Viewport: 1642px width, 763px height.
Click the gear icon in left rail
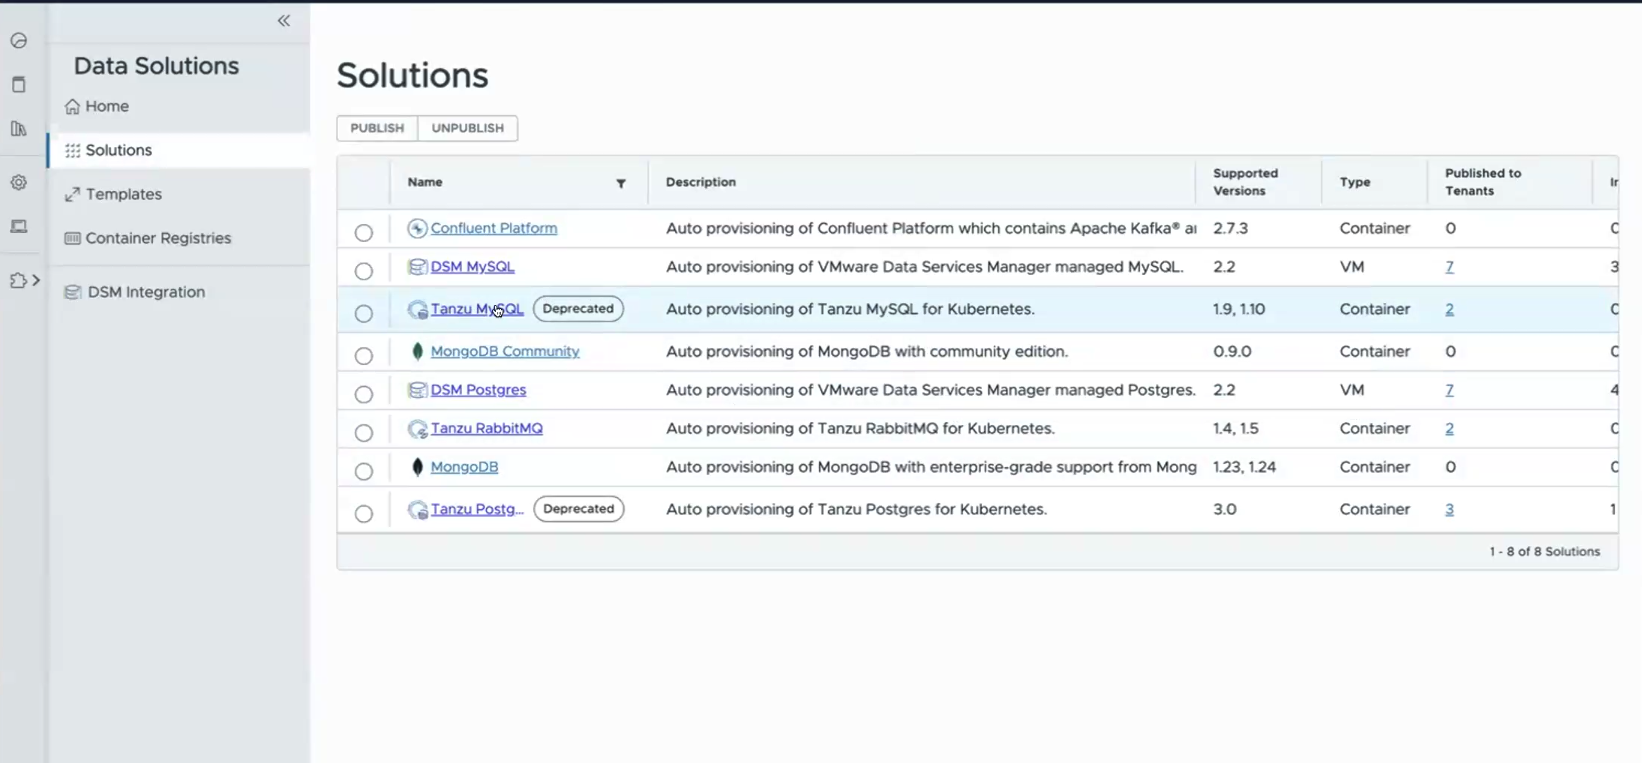[19, 183]
